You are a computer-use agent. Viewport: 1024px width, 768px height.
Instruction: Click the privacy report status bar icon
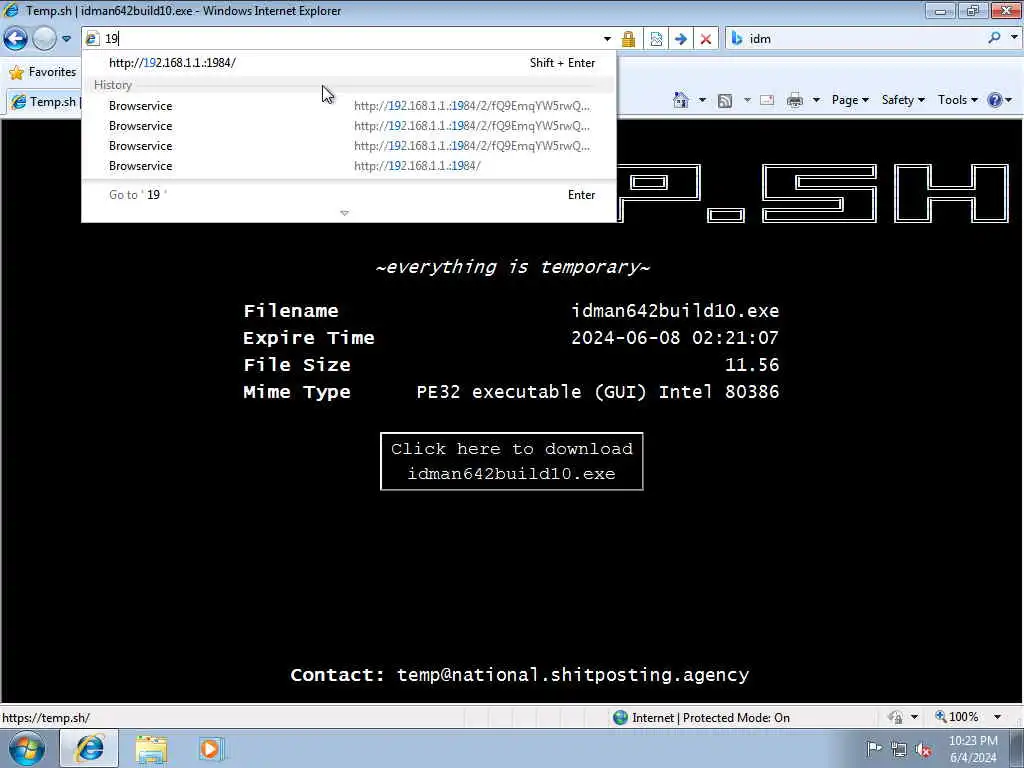[x=896, y=717]
